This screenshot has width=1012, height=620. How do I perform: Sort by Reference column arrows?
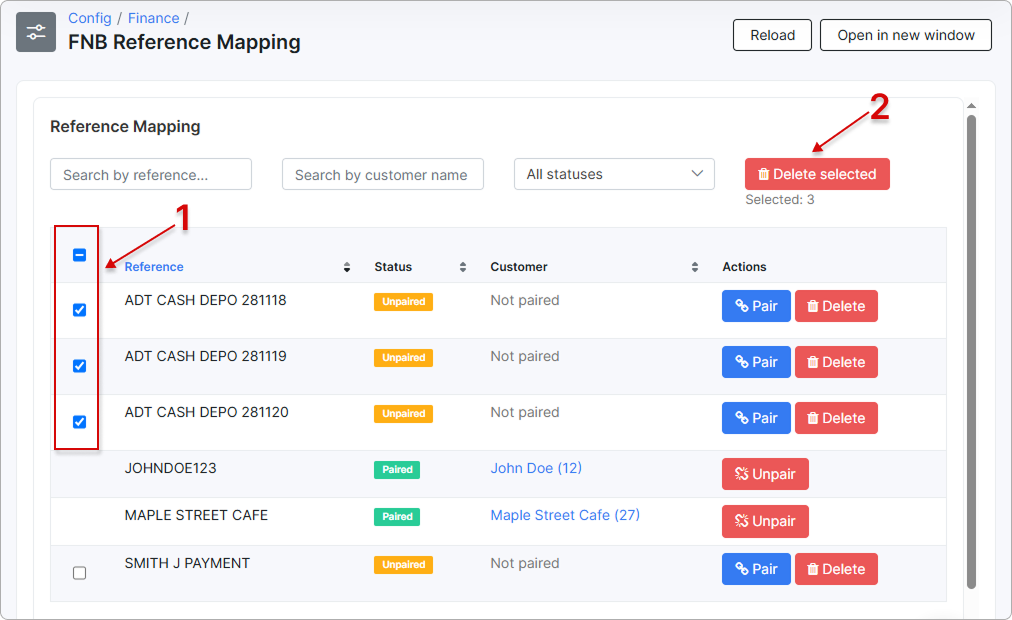tap(347, 267)
